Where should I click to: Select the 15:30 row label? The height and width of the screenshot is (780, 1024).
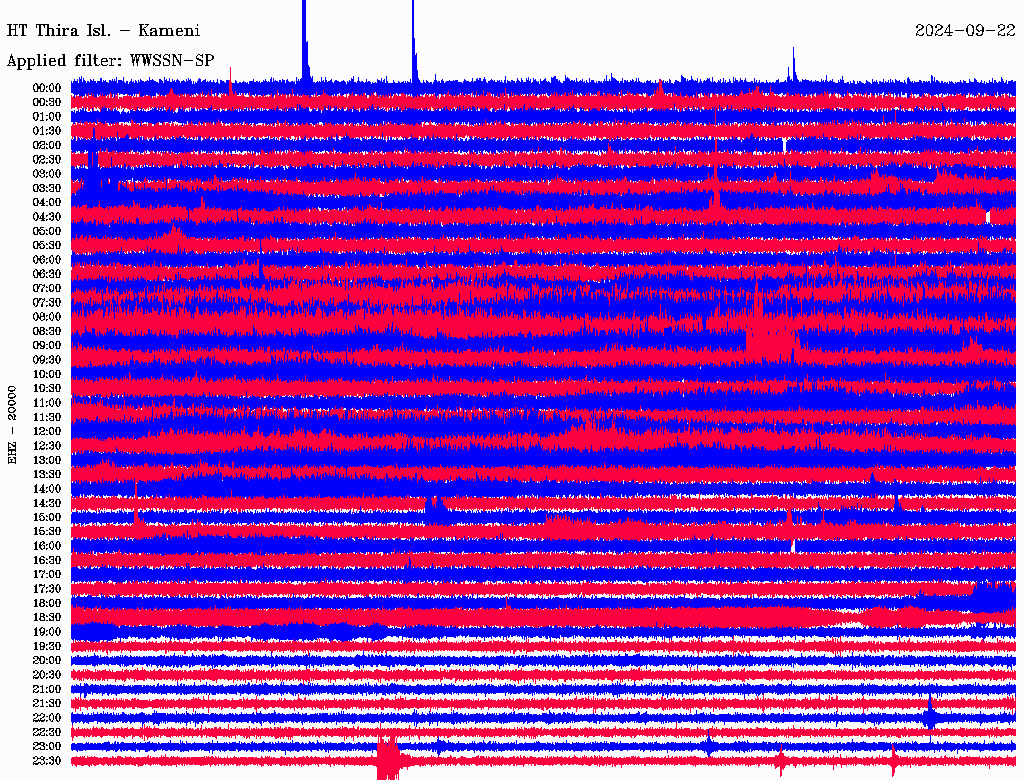(47, 532)
